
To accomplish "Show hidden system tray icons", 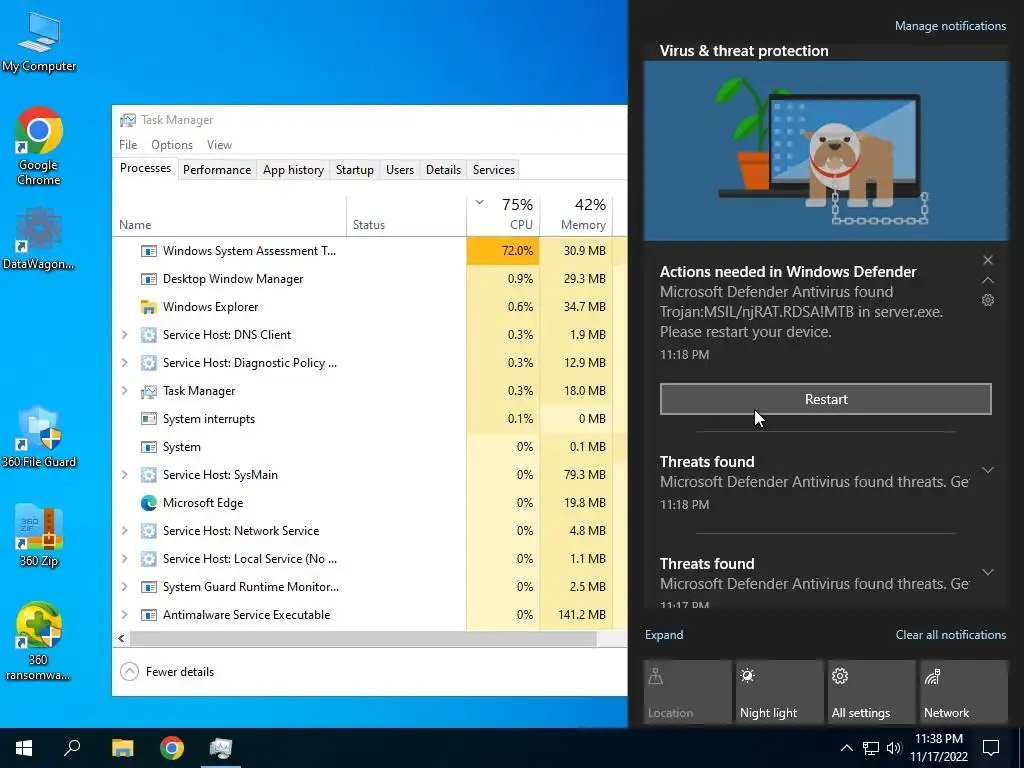I will click(x=846, y=748).
